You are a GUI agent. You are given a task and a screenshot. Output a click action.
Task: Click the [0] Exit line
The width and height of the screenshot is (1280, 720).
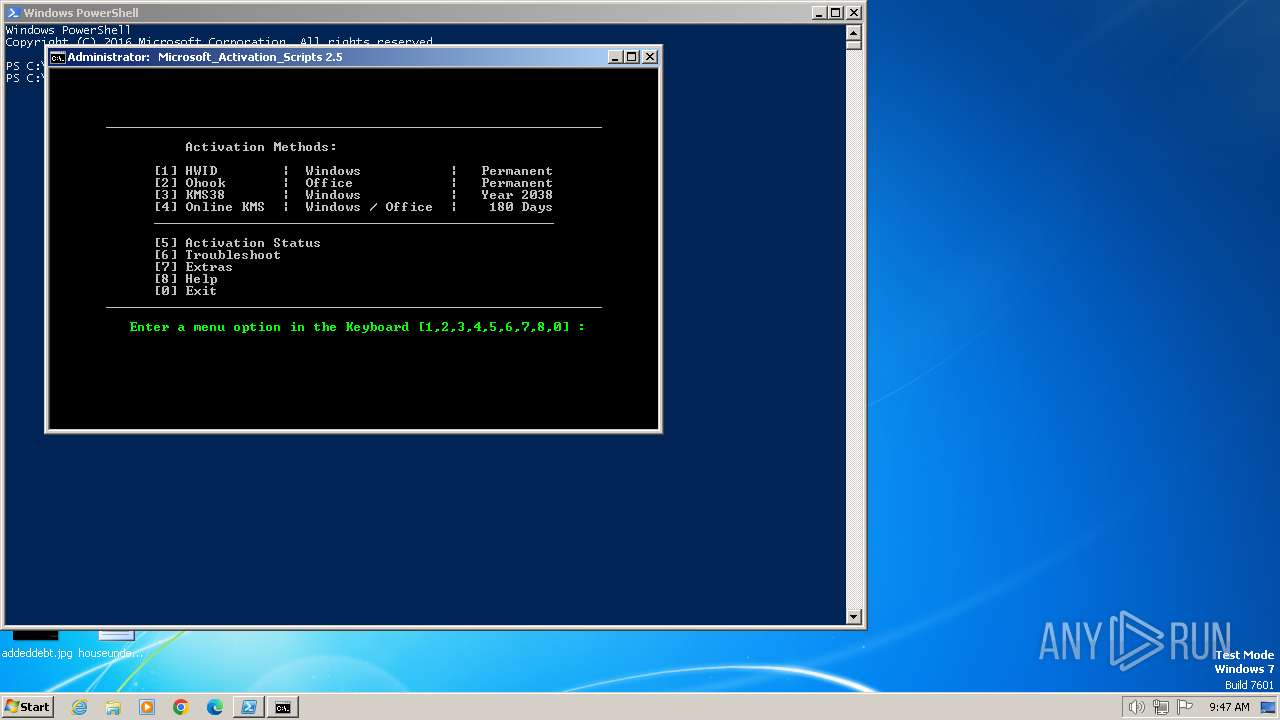pos(186,291)
